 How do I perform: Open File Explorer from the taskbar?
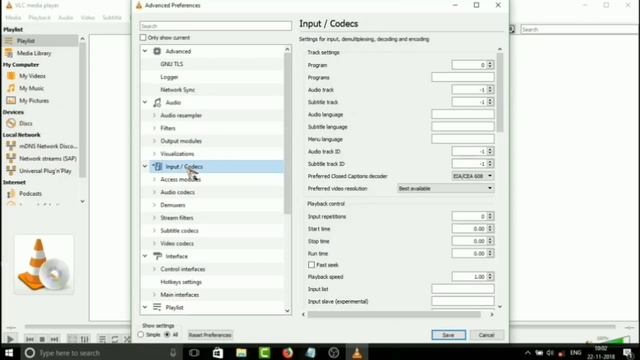coord(241,353)
